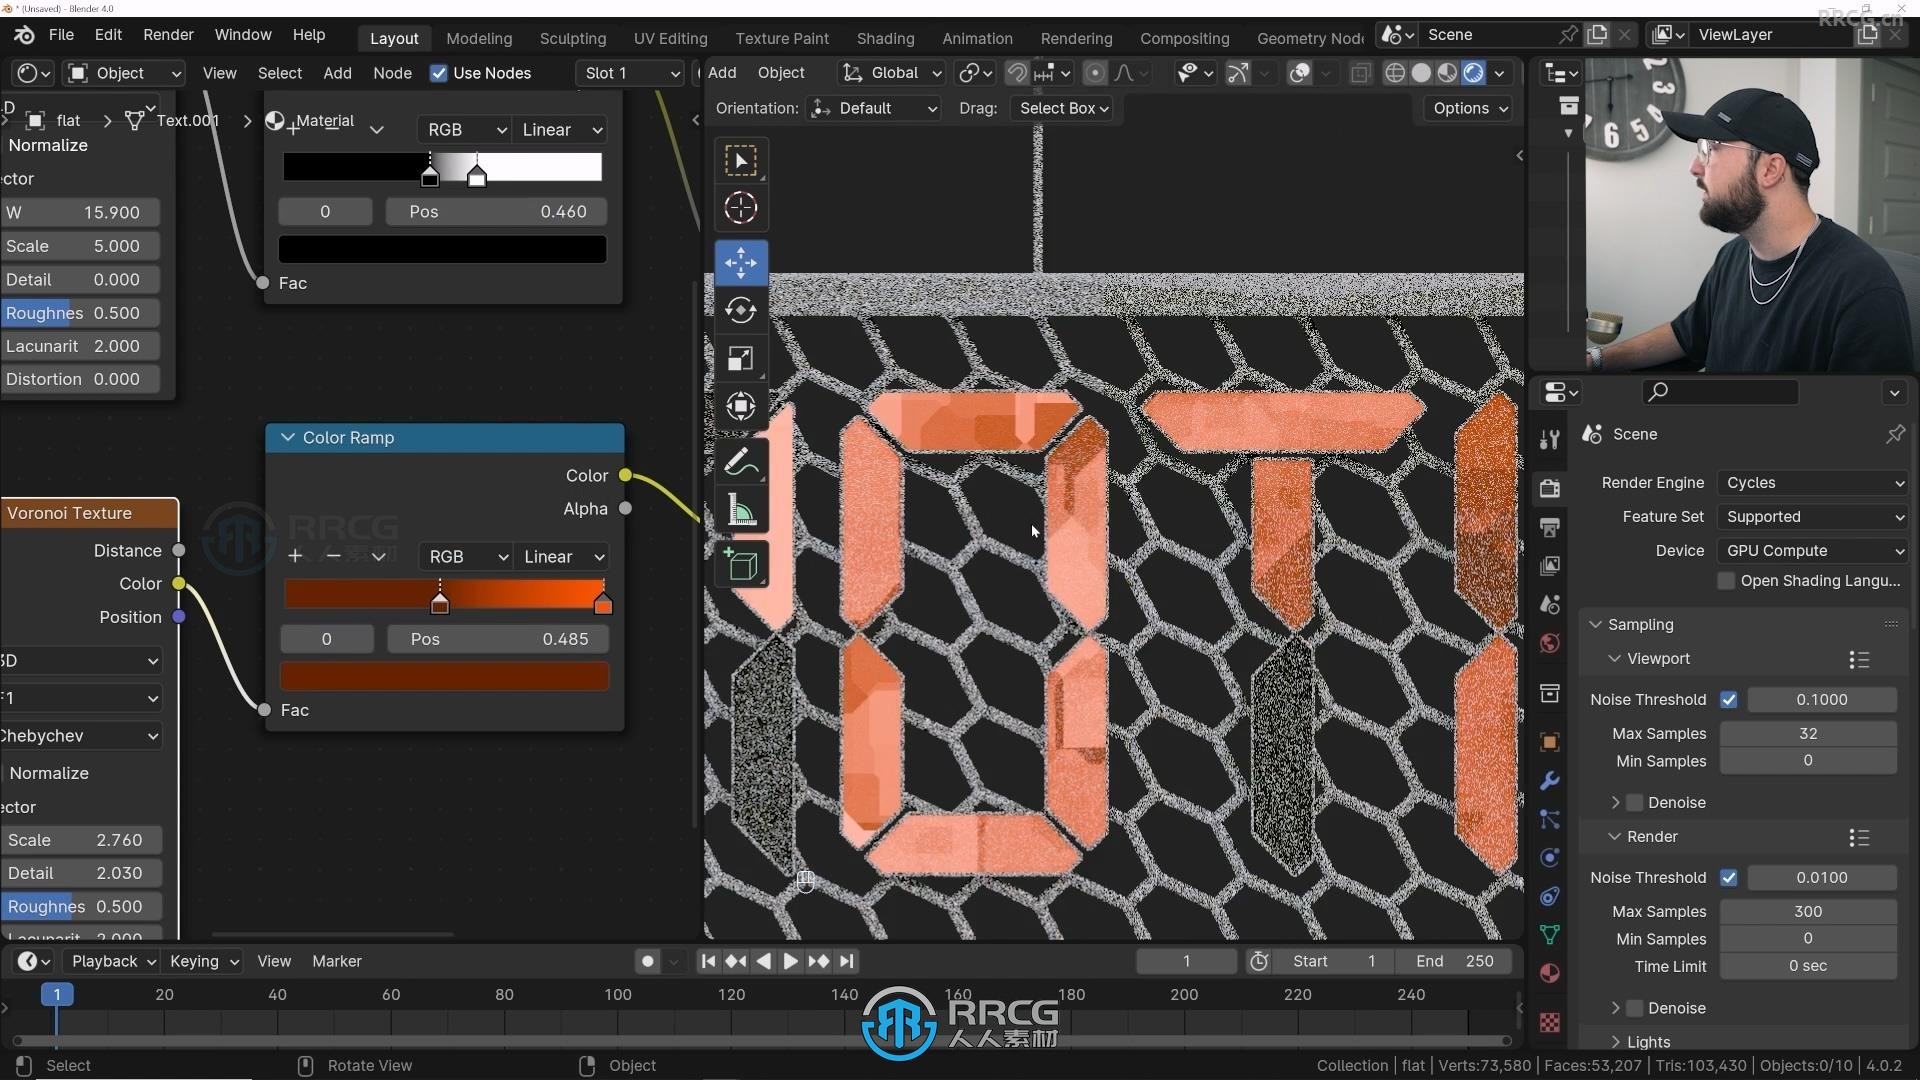Viewport: 1920px width, 1080px height.
Task: Open the Object Data properties tab
Action: coord(1550,935)
